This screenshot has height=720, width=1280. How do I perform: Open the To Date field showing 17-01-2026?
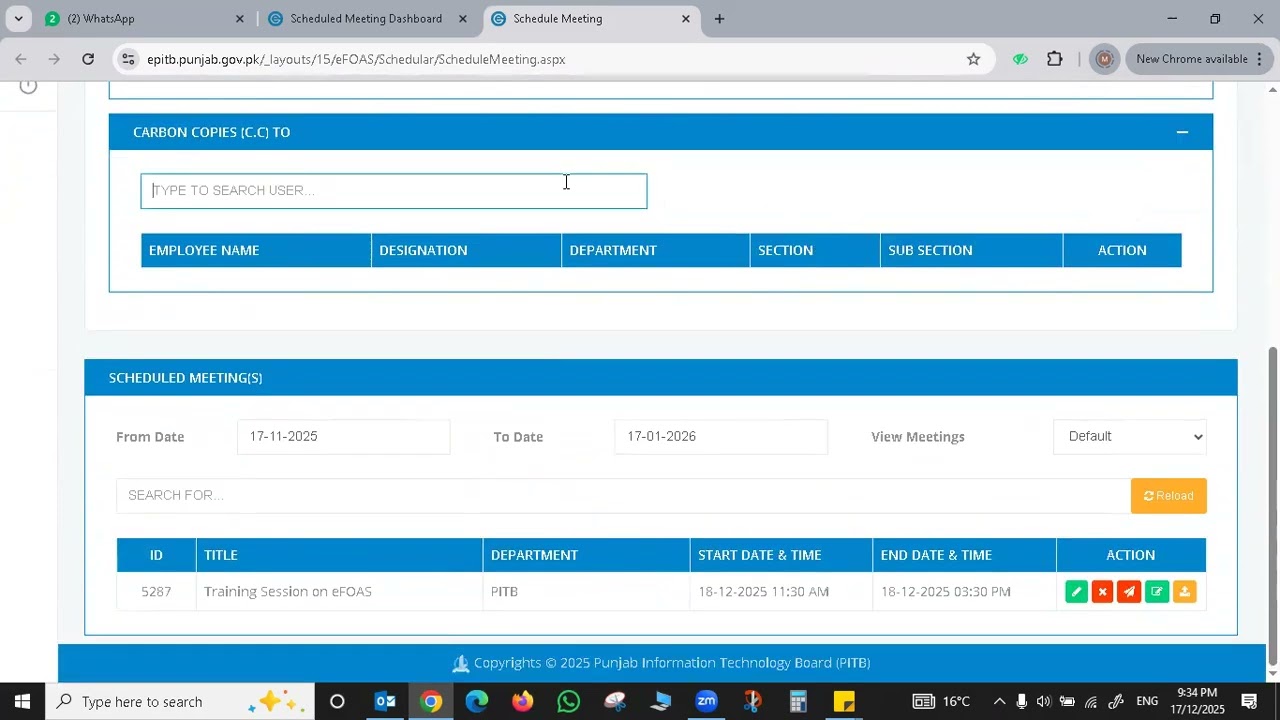point(721,436)
